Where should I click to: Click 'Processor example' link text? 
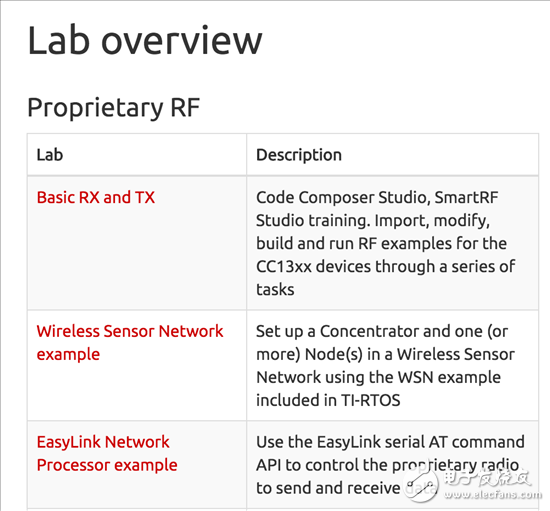tap(107, 465)
